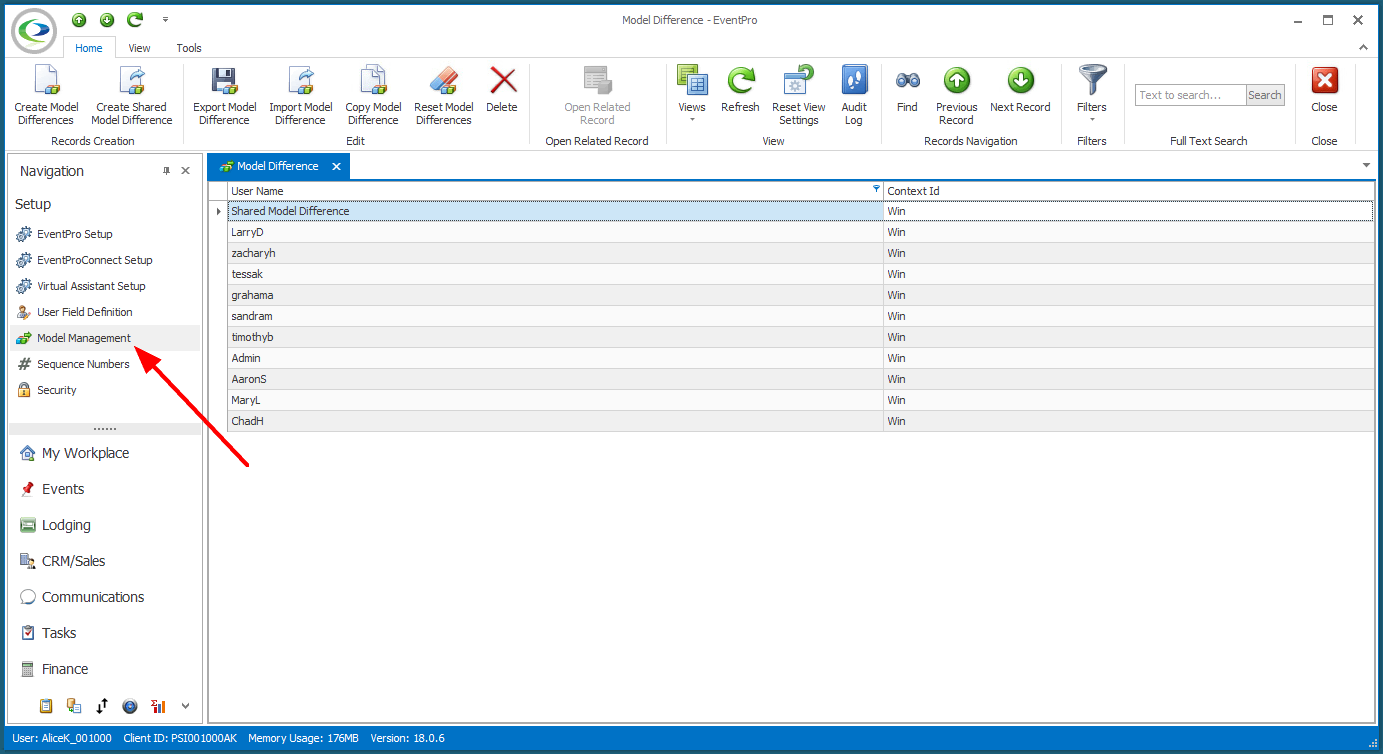Sort by the User Name column header
This screenshot has height=754, width=1383.
pyautogui.click(x=555, y=191)
